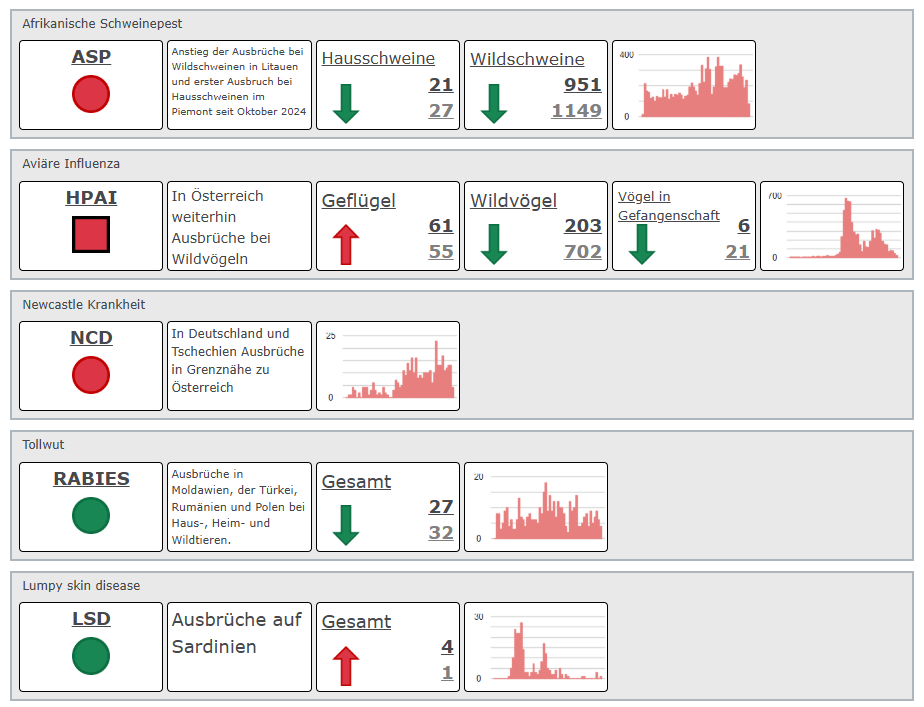View the Newcastle Krankheit histogram chart

point(388,366)
